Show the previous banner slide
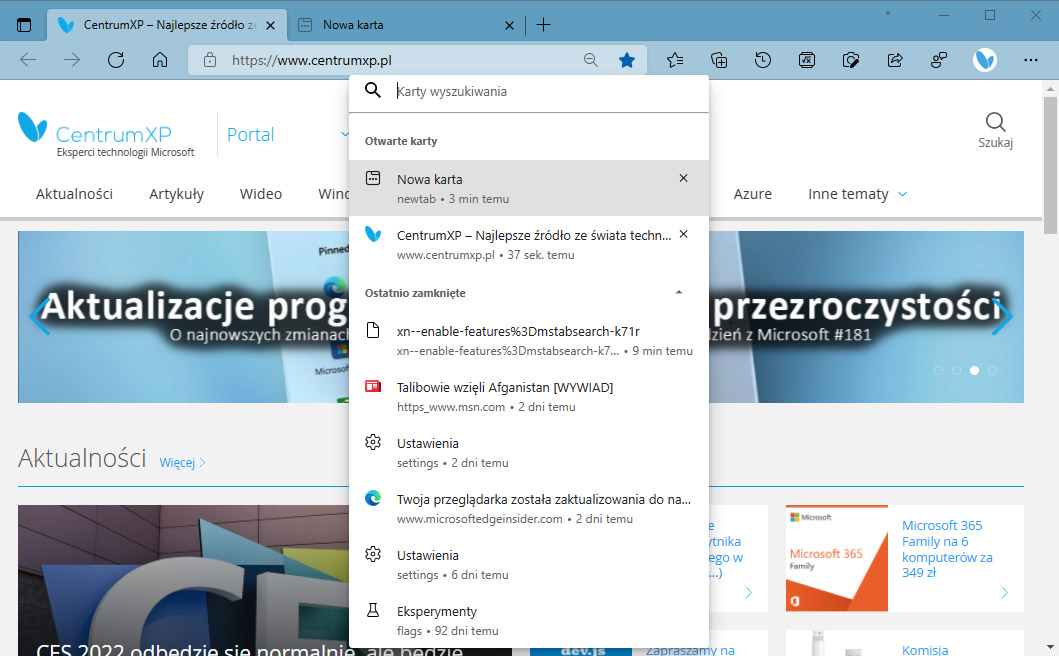The height and width of the screenshot is (656, 1059). [39, 316]
